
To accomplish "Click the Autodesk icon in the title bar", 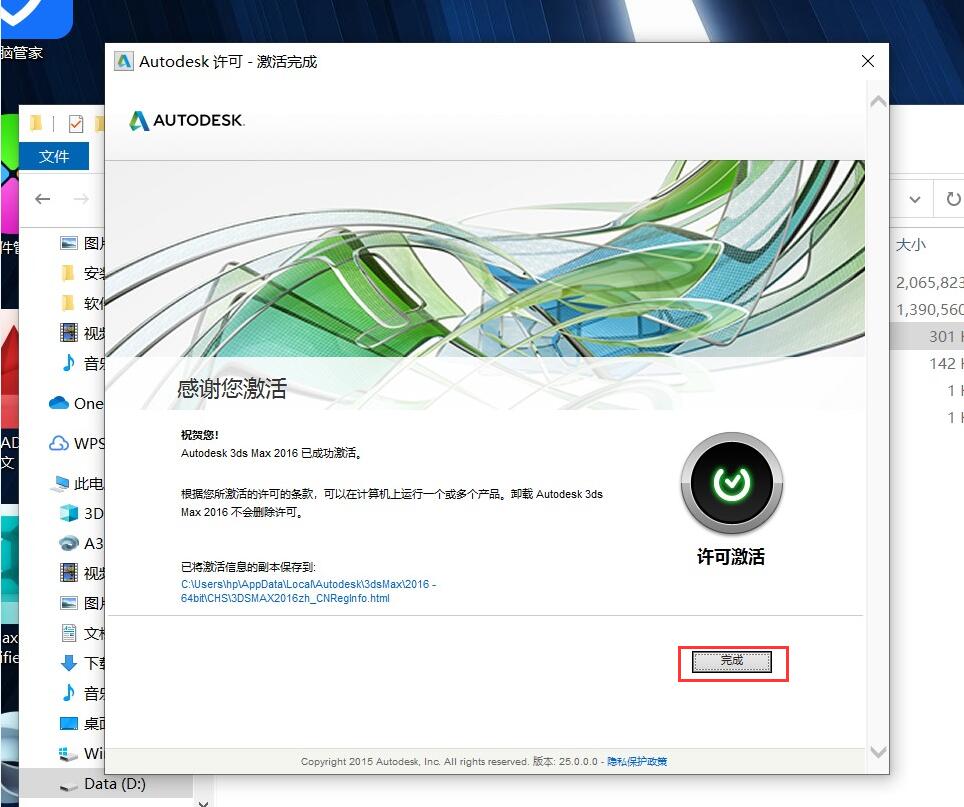I will point(124,61).
